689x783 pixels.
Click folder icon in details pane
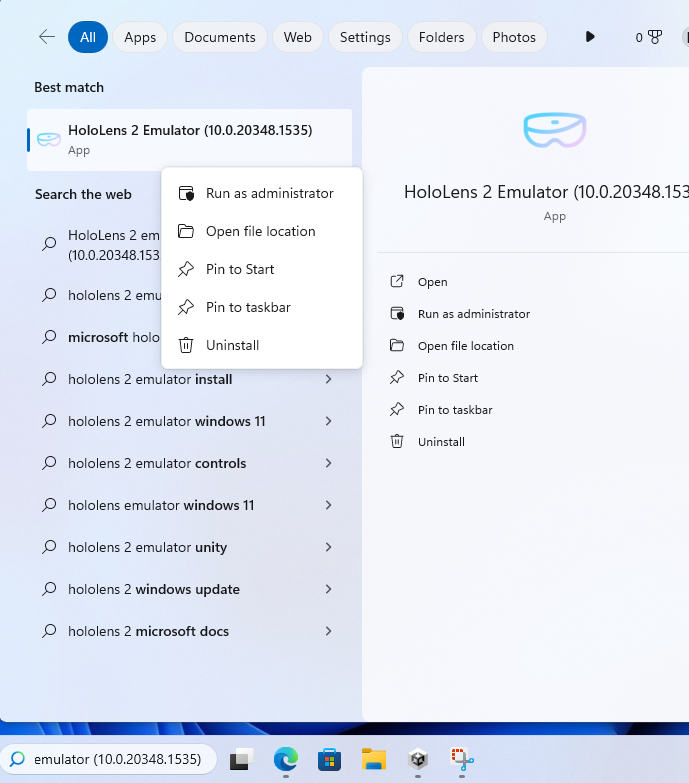397,345
